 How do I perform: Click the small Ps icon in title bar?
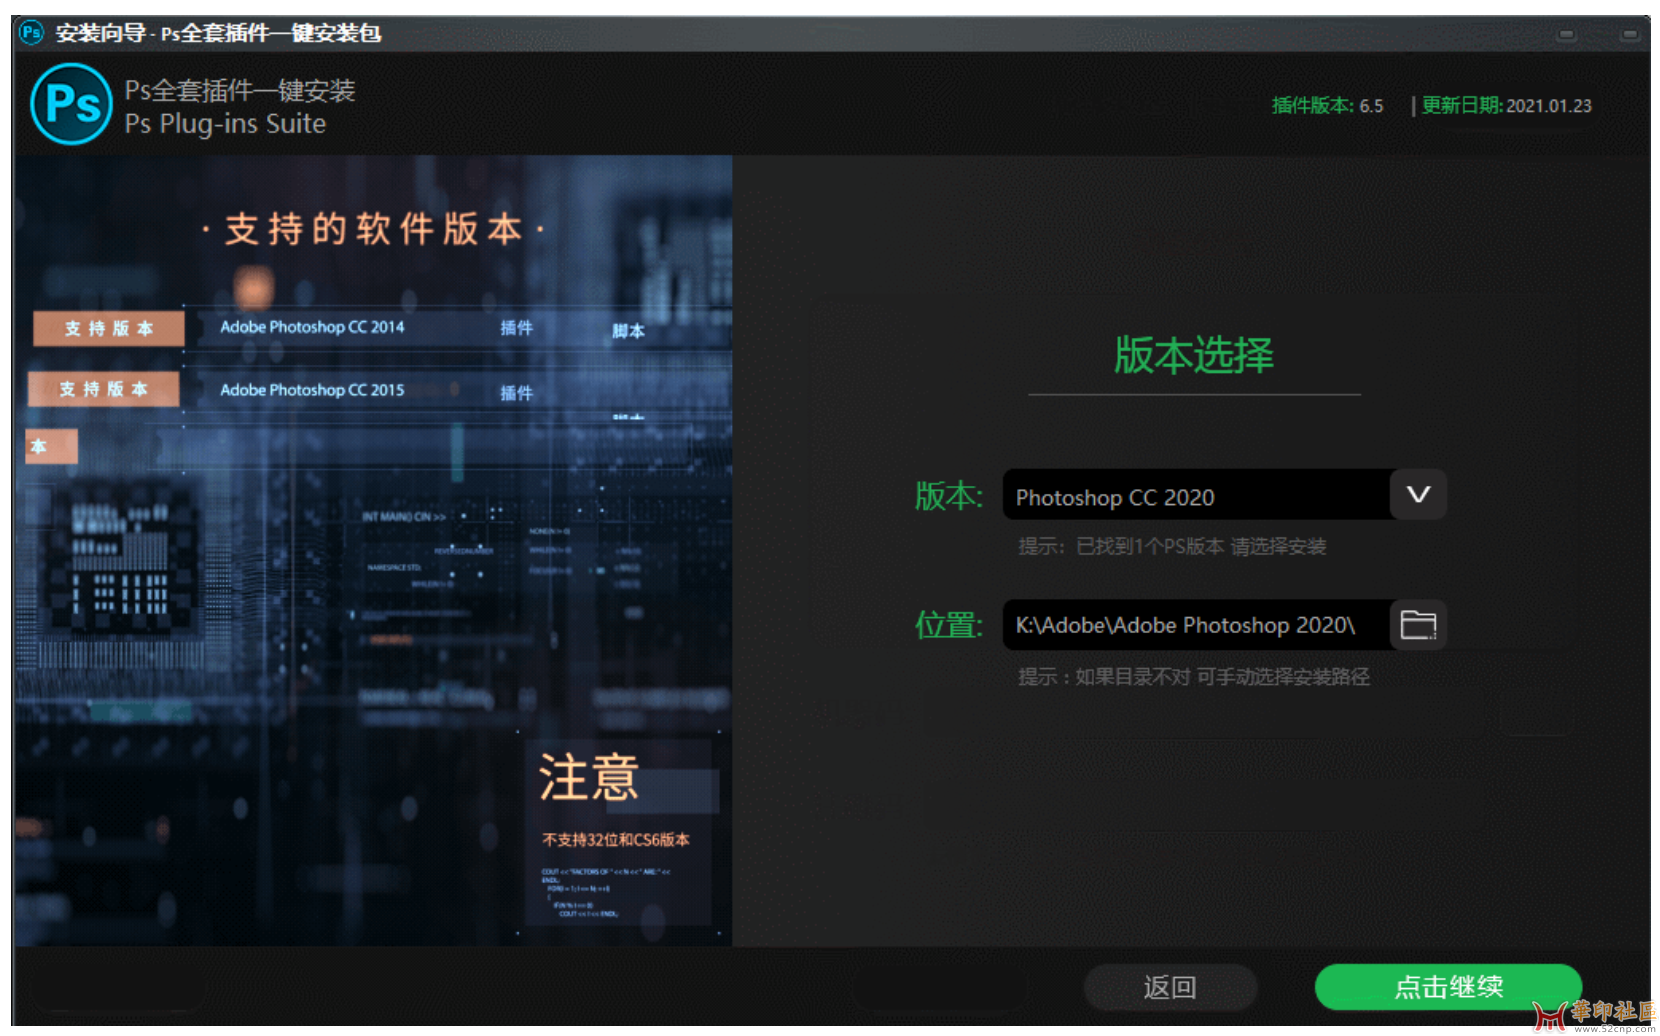coord(31,32)
